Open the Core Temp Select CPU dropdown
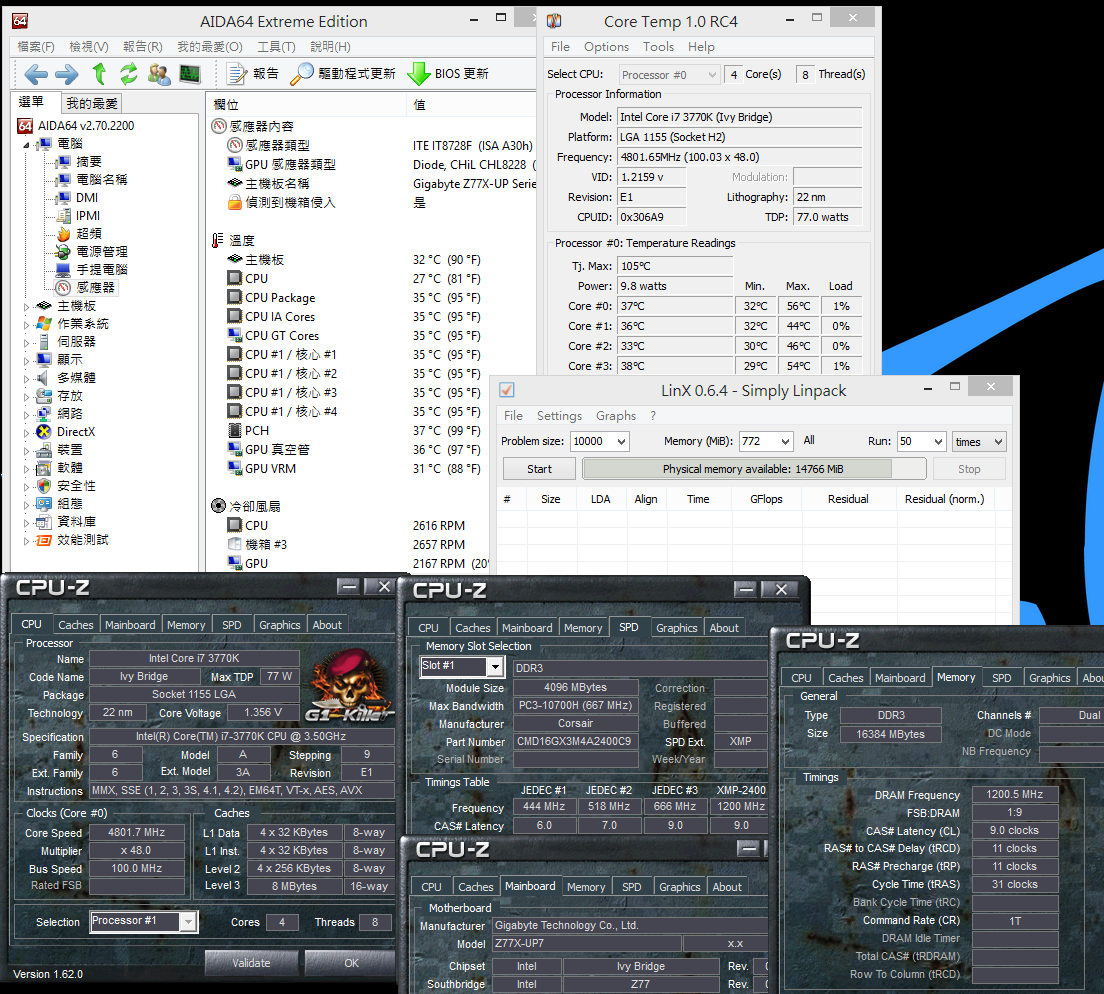 coord(712,75)
